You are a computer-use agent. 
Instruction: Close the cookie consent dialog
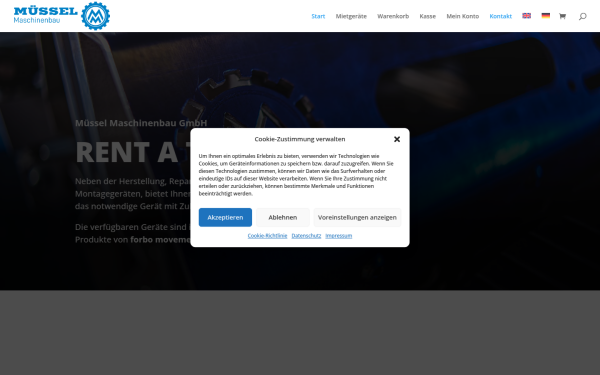tap(397, 139)
